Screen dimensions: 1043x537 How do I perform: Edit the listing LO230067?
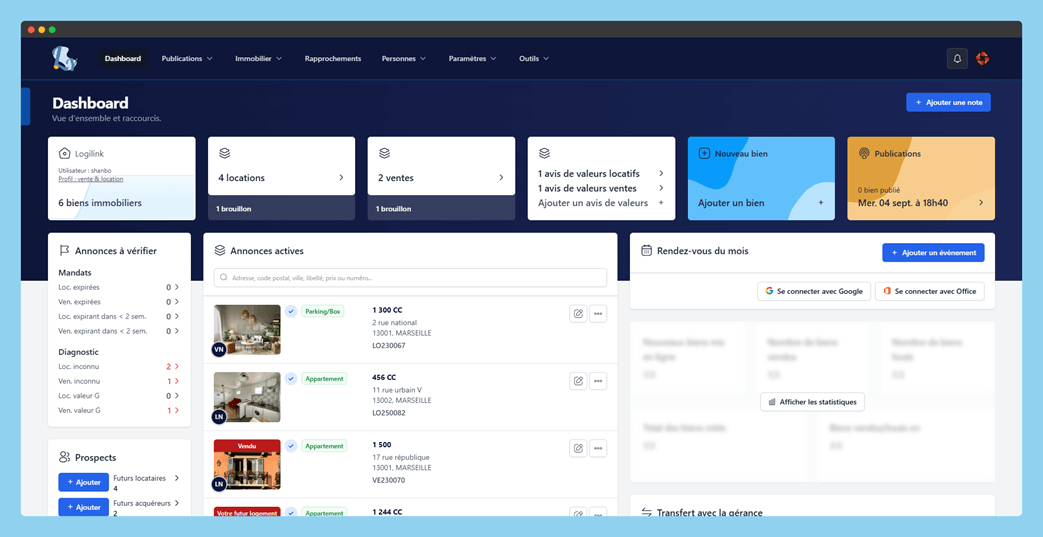pos(578,313)
